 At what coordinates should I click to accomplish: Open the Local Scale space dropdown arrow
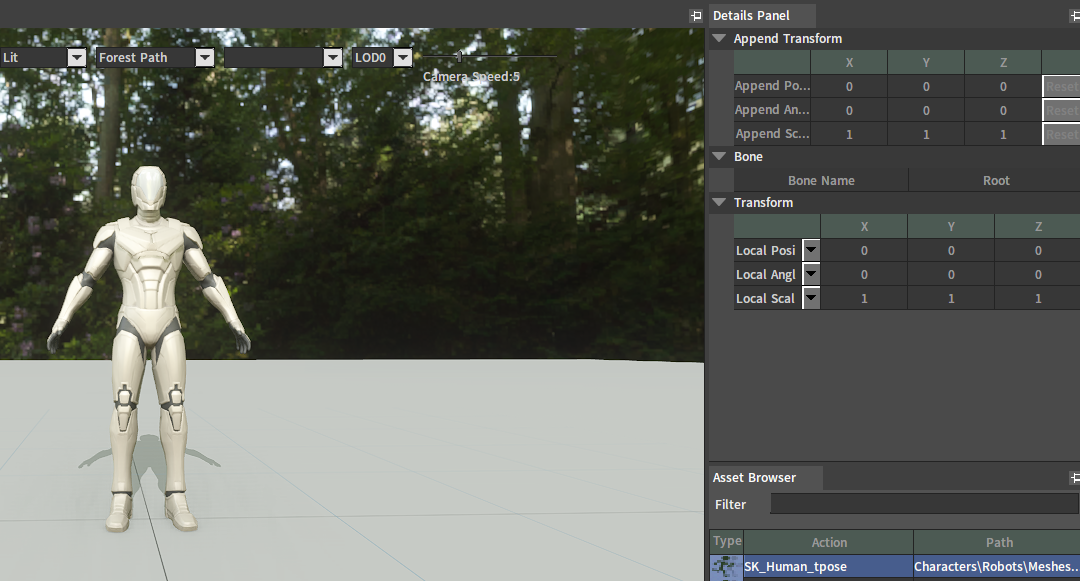(x=811, y=298)
